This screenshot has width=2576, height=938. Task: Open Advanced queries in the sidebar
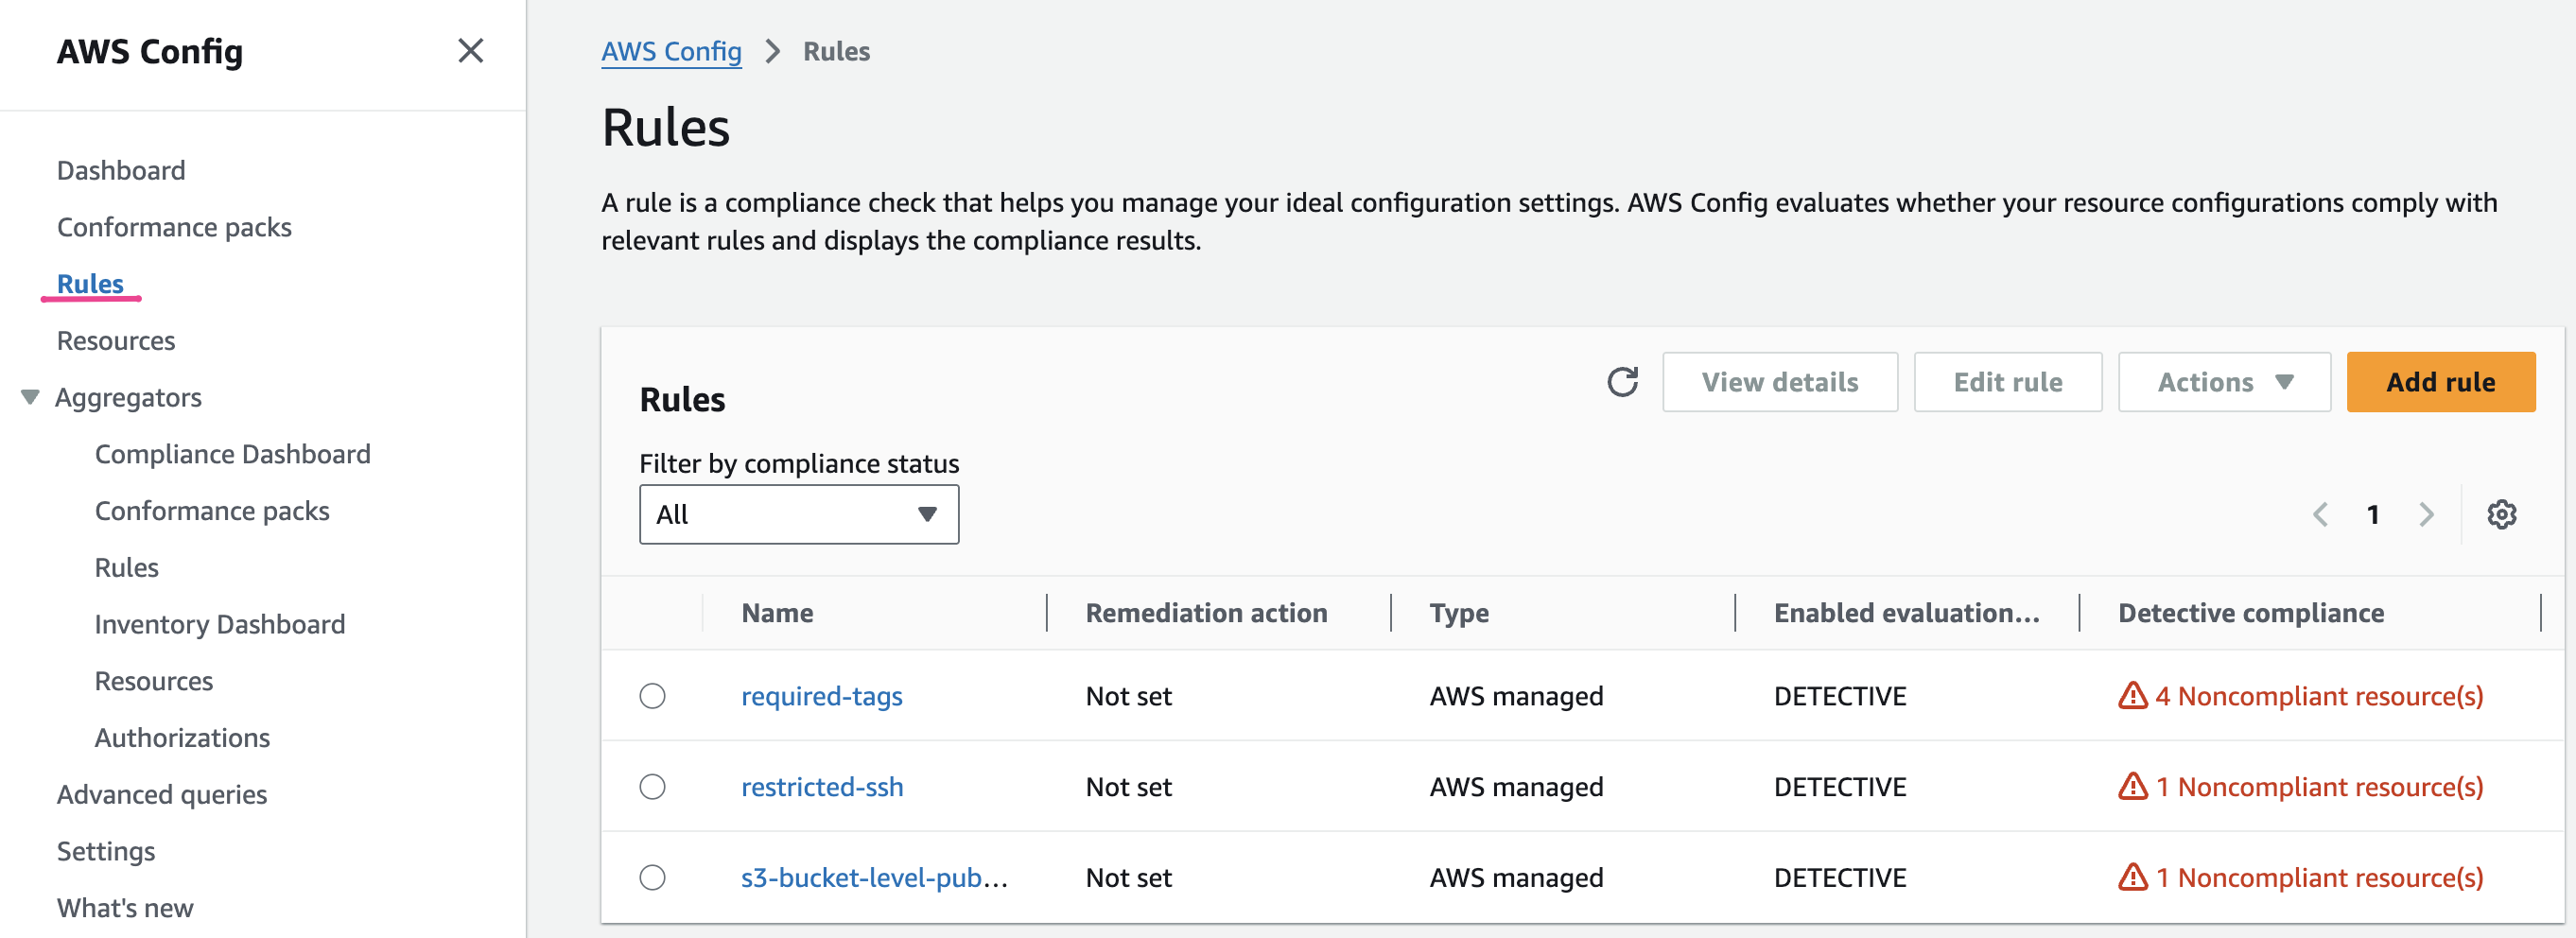162,795
